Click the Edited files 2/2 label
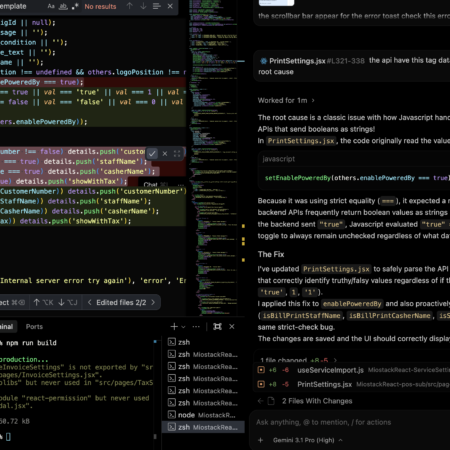The height and width of the screenshot is (450, 450). click(x=121, y=302)
